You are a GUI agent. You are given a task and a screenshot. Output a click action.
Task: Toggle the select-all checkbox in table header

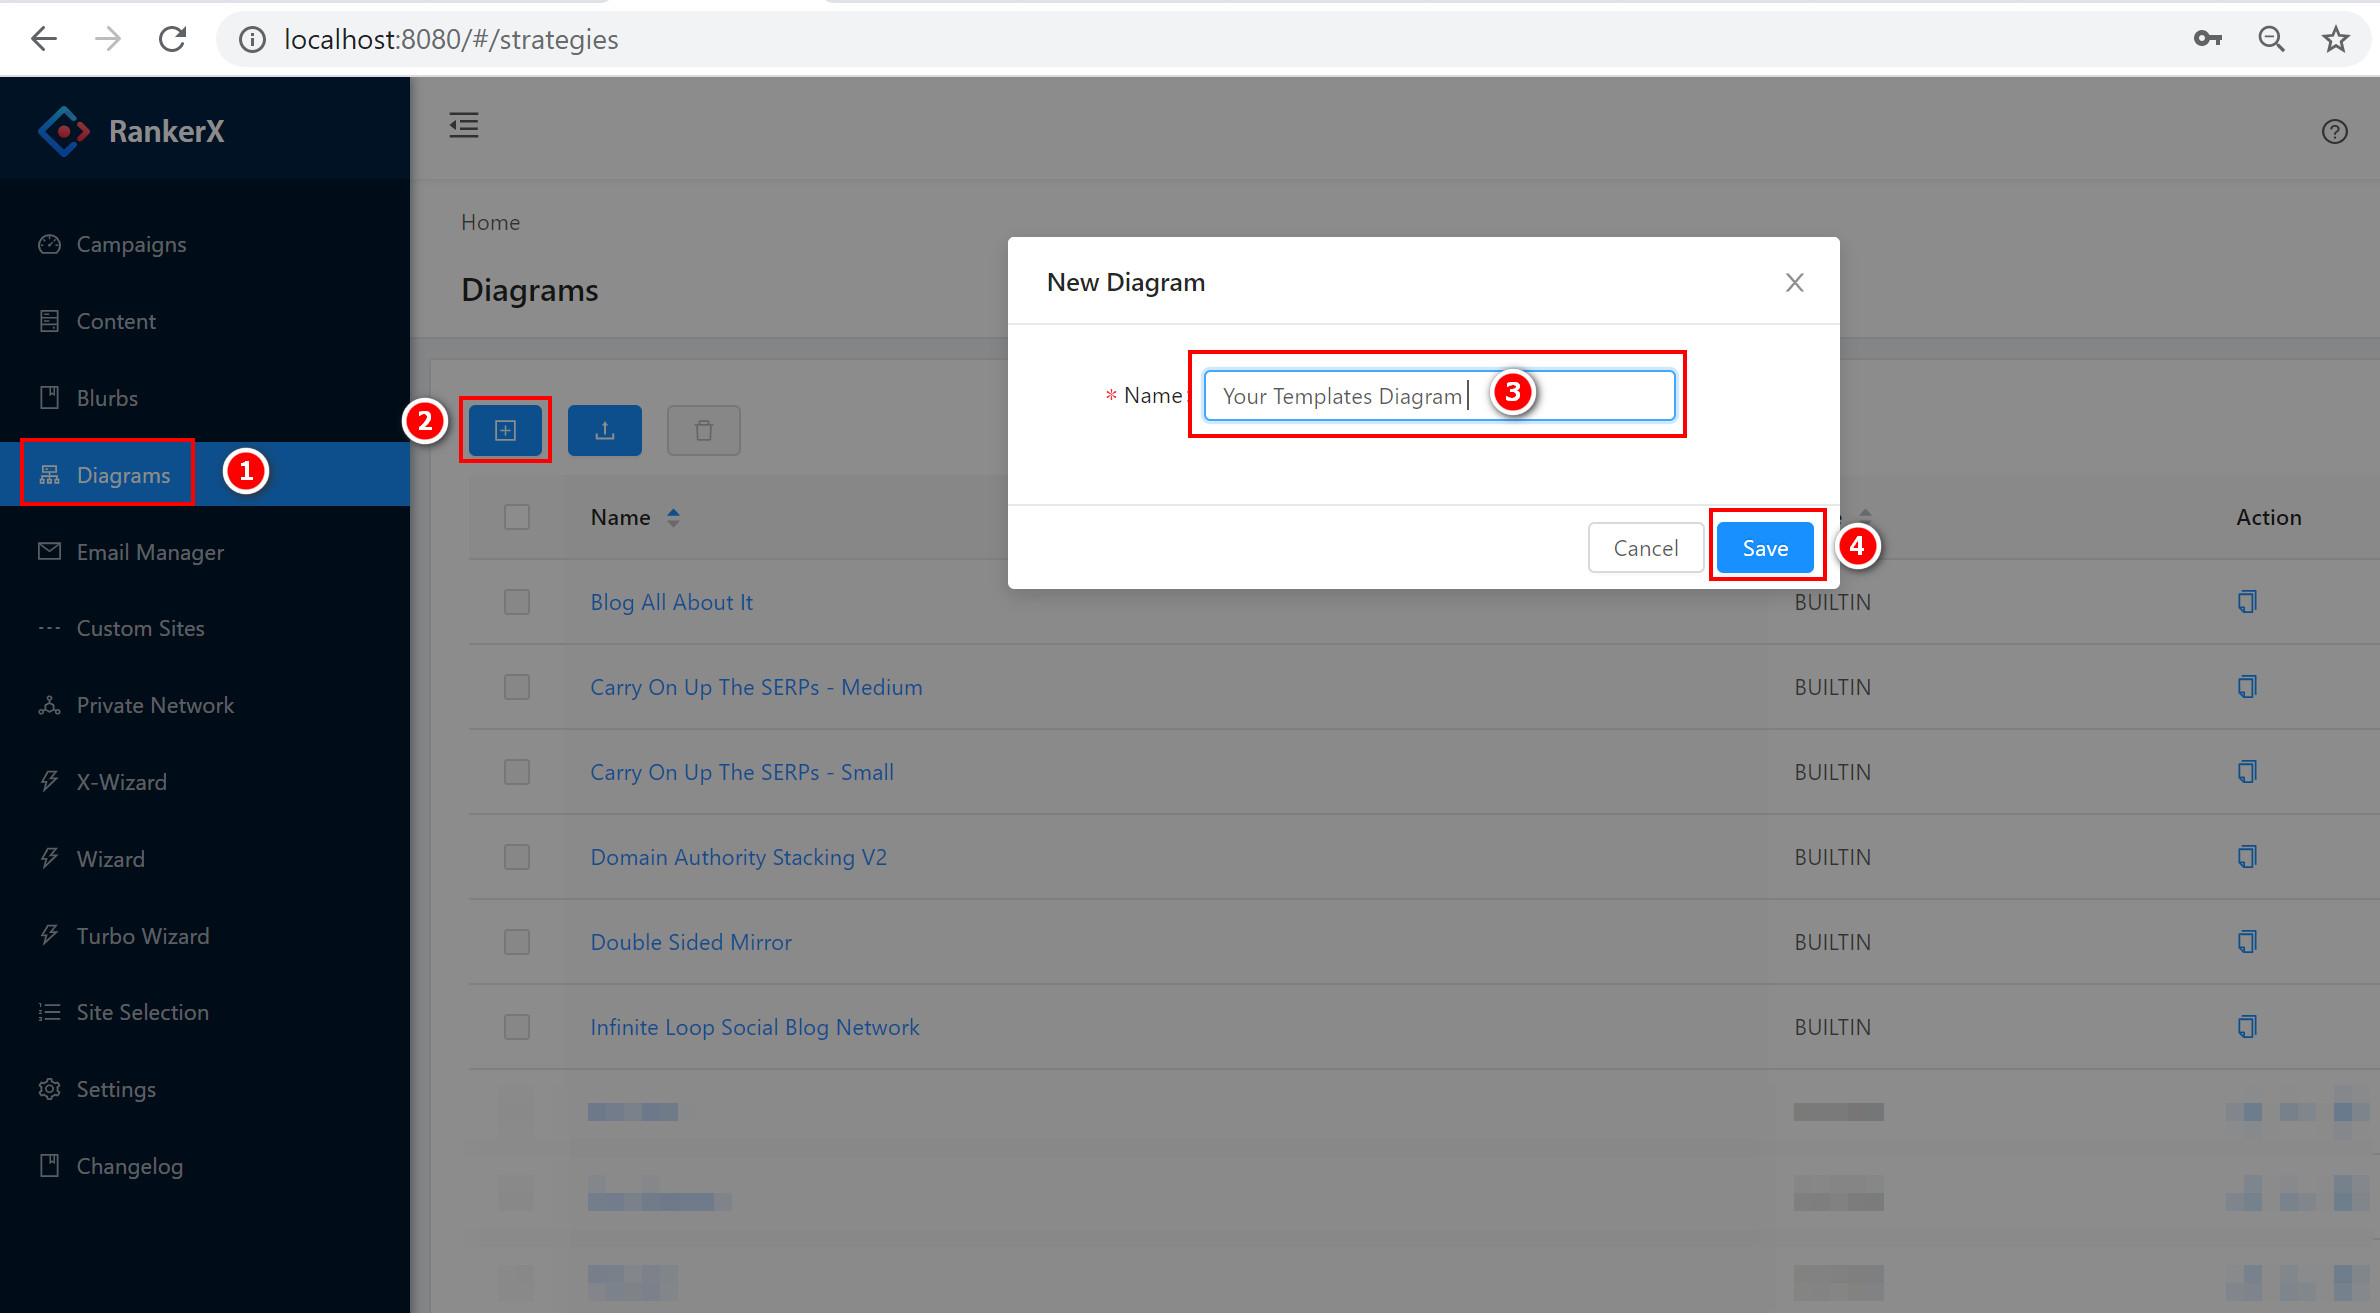click(x=517, y=517)
